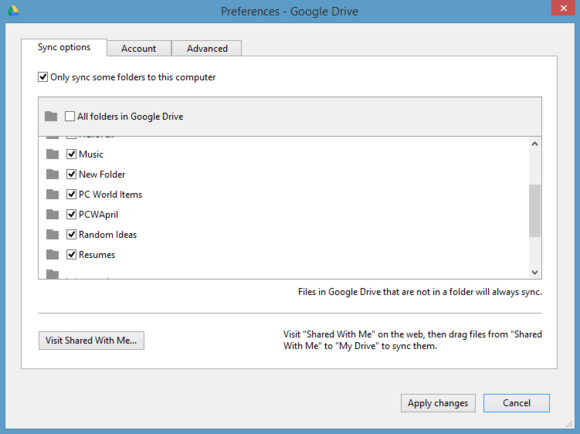Select the PCWApril label
Screen dimensions: 580x434
pos(98,215)
